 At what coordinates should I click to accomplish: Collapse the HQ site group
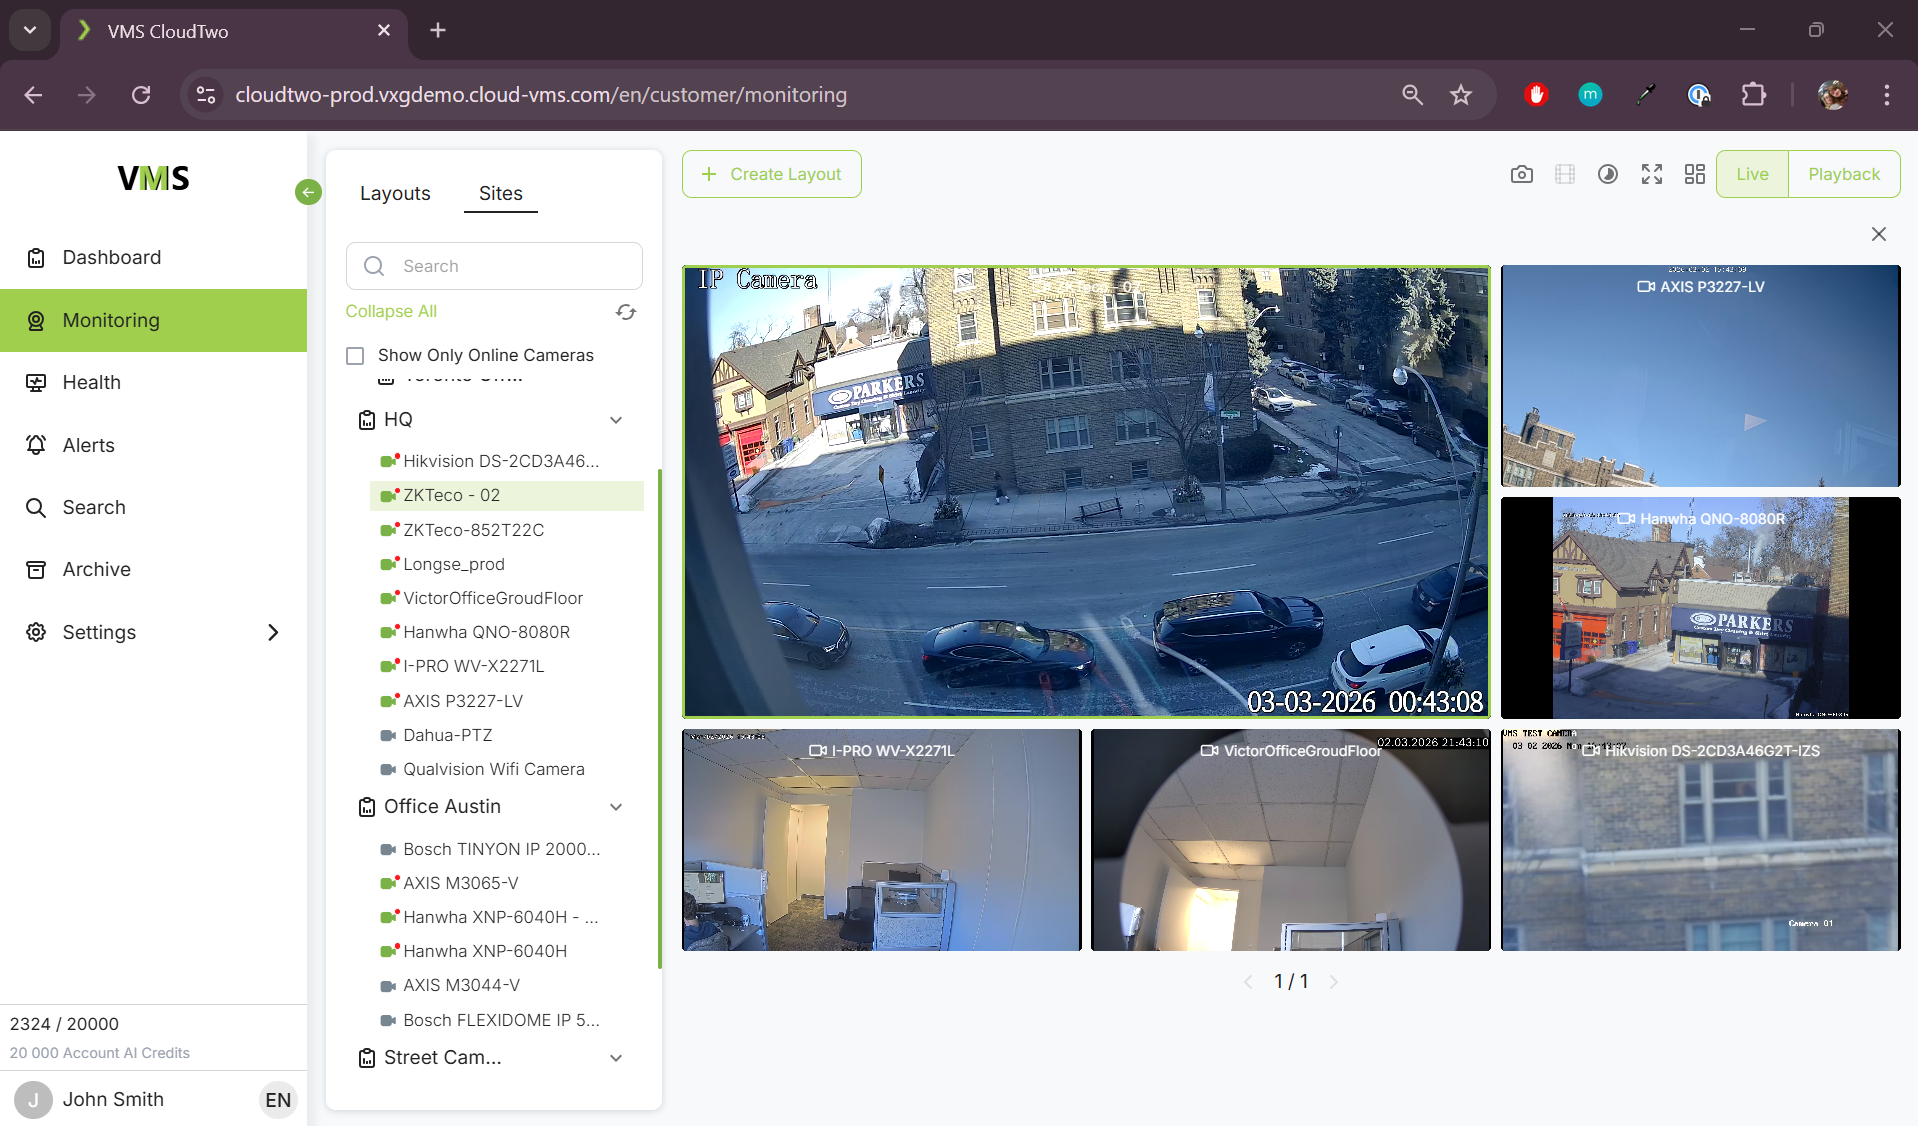tap(616, 420)
